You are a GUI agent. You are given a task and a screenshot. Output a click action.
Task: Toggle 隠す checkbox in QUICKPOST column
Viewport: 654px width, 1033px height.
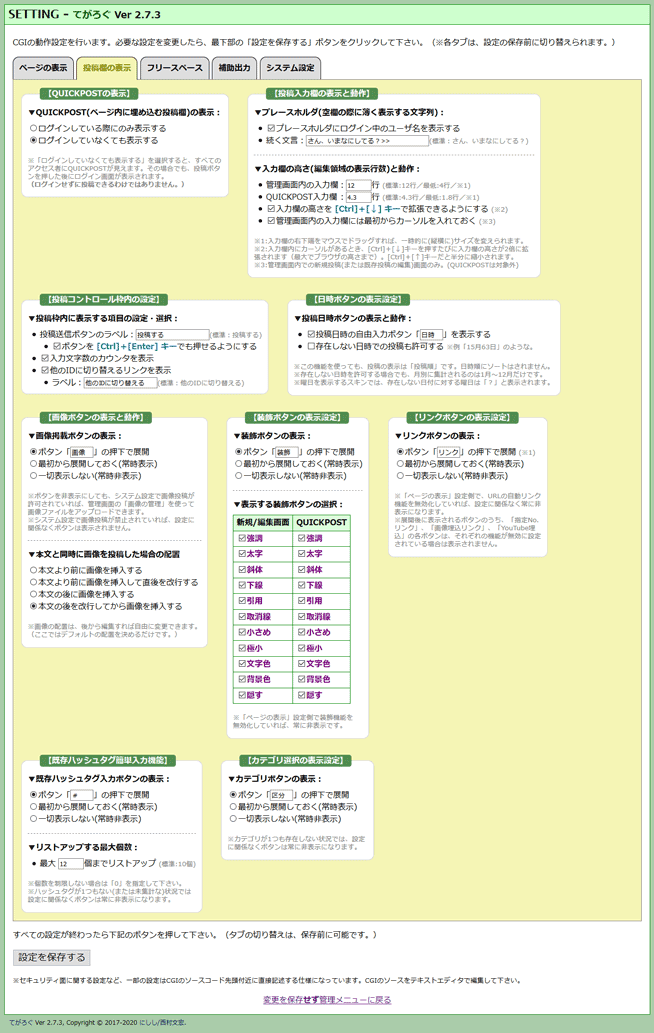tap(301, 695)
